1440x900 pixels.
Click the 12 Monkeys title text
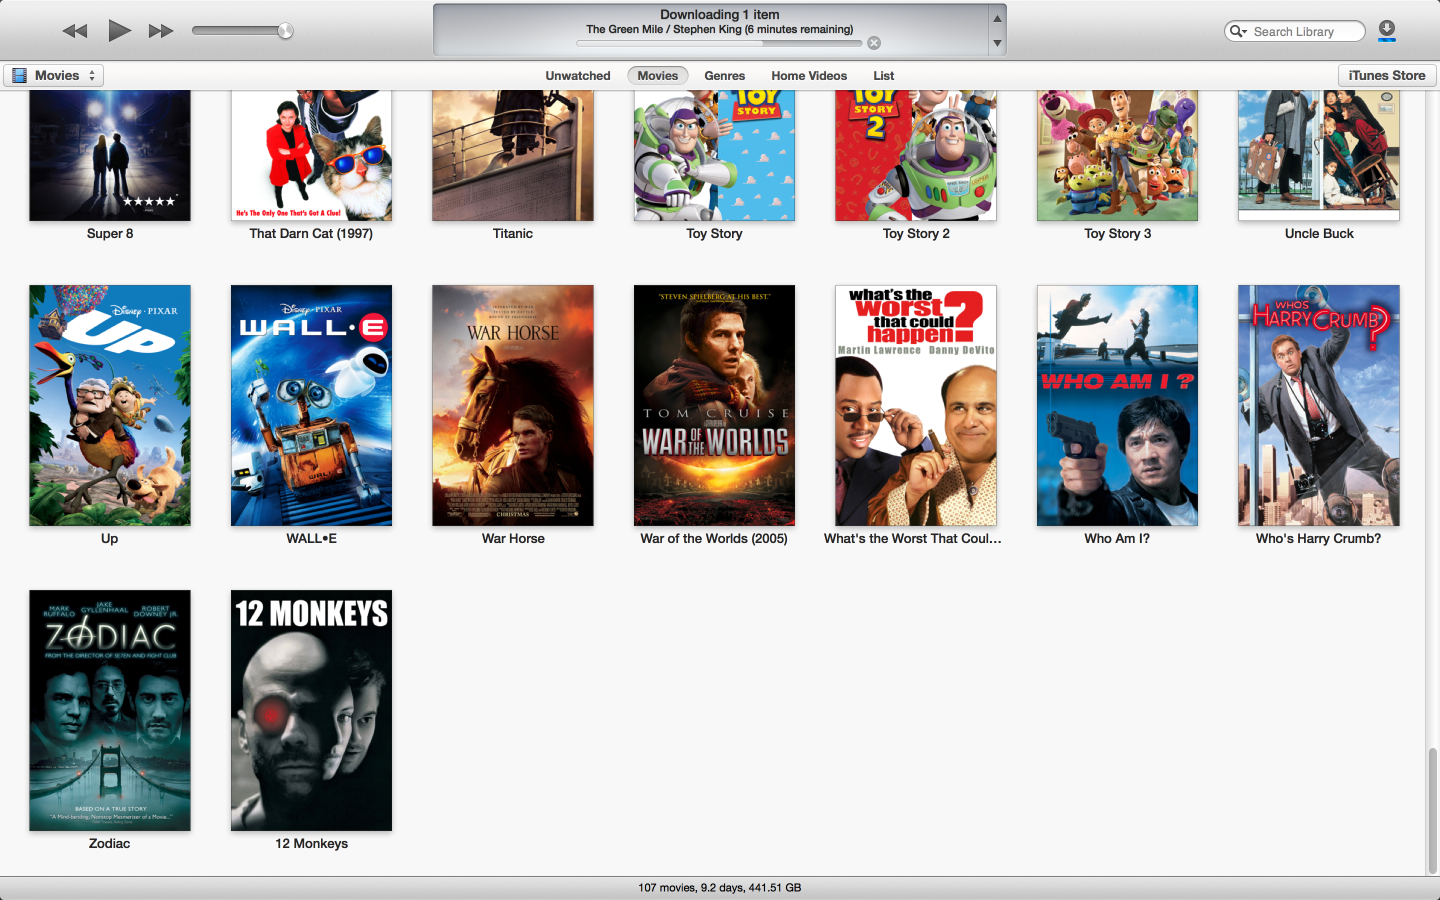coord(311,844)
